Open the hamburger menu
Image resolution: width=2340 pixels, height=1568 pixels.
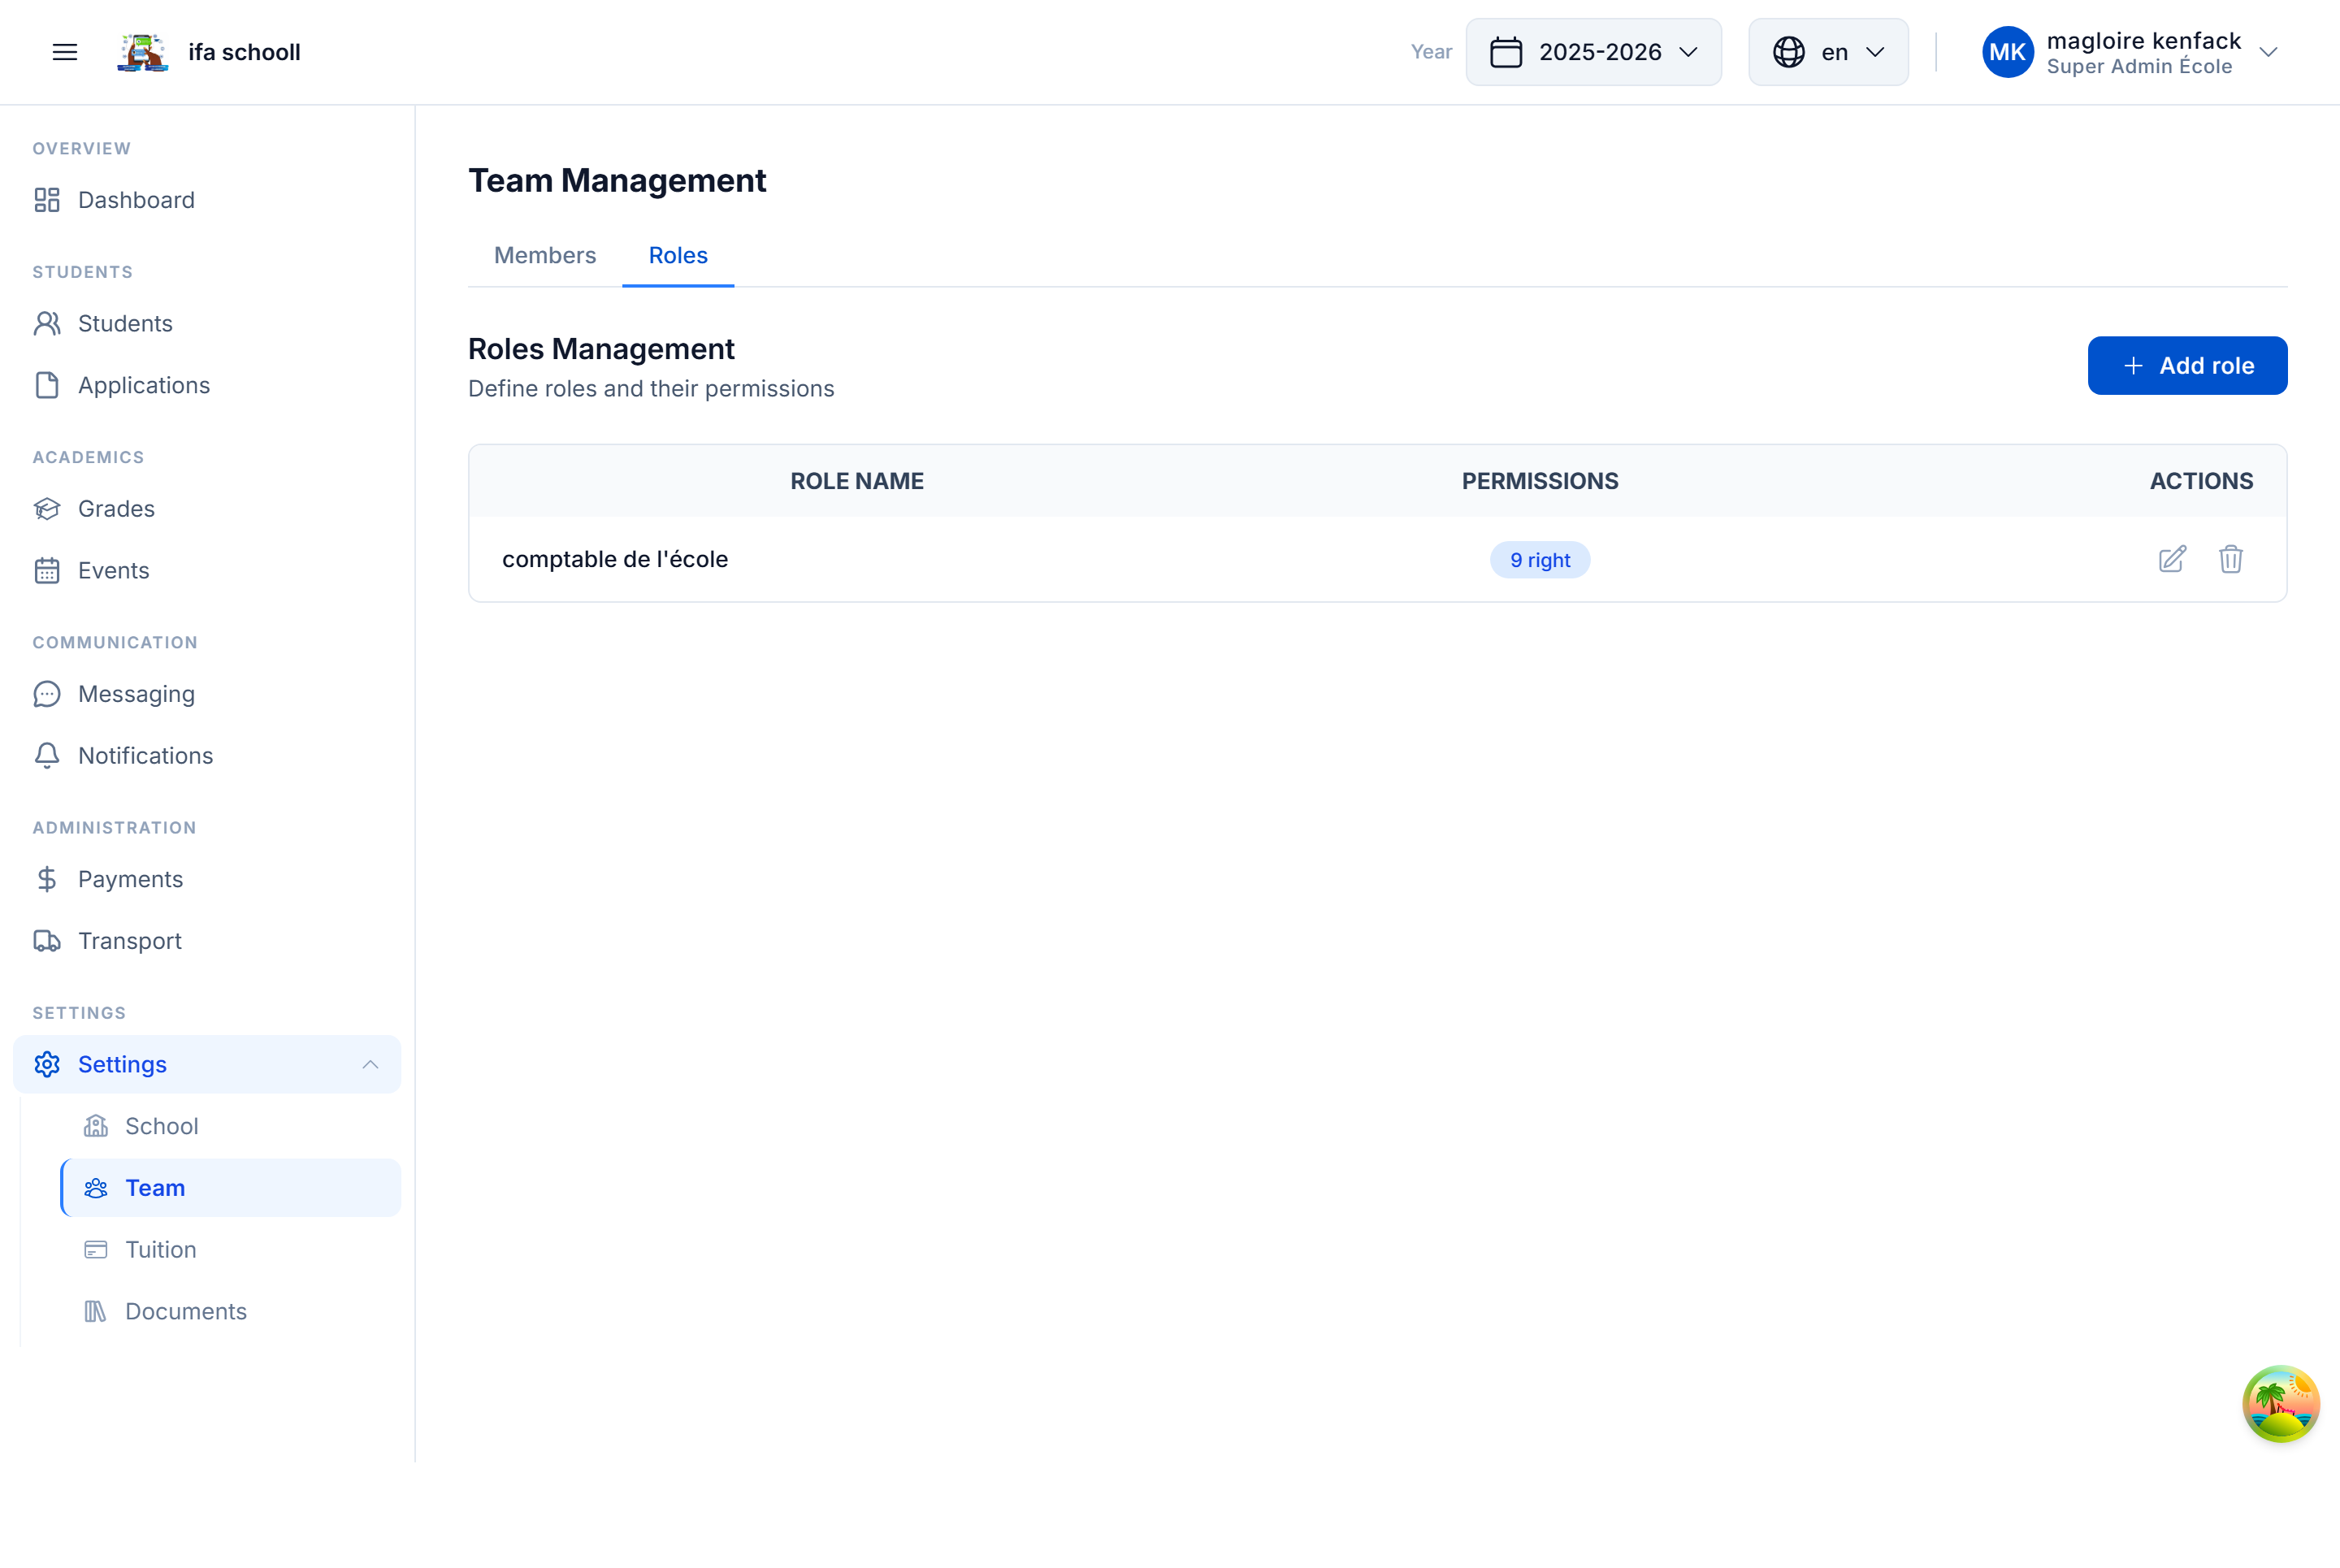point(65,52)
